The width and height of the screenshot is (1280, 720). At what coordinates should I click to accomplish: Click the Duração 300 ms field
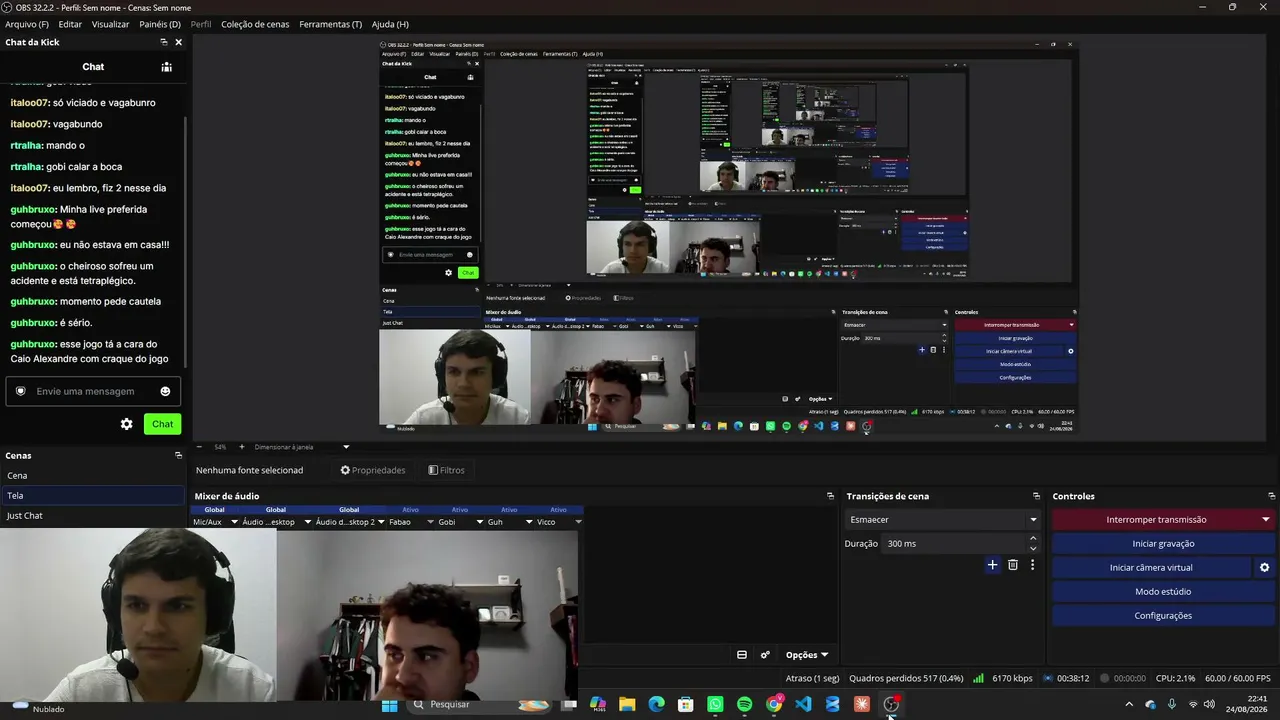pos(956,543)
